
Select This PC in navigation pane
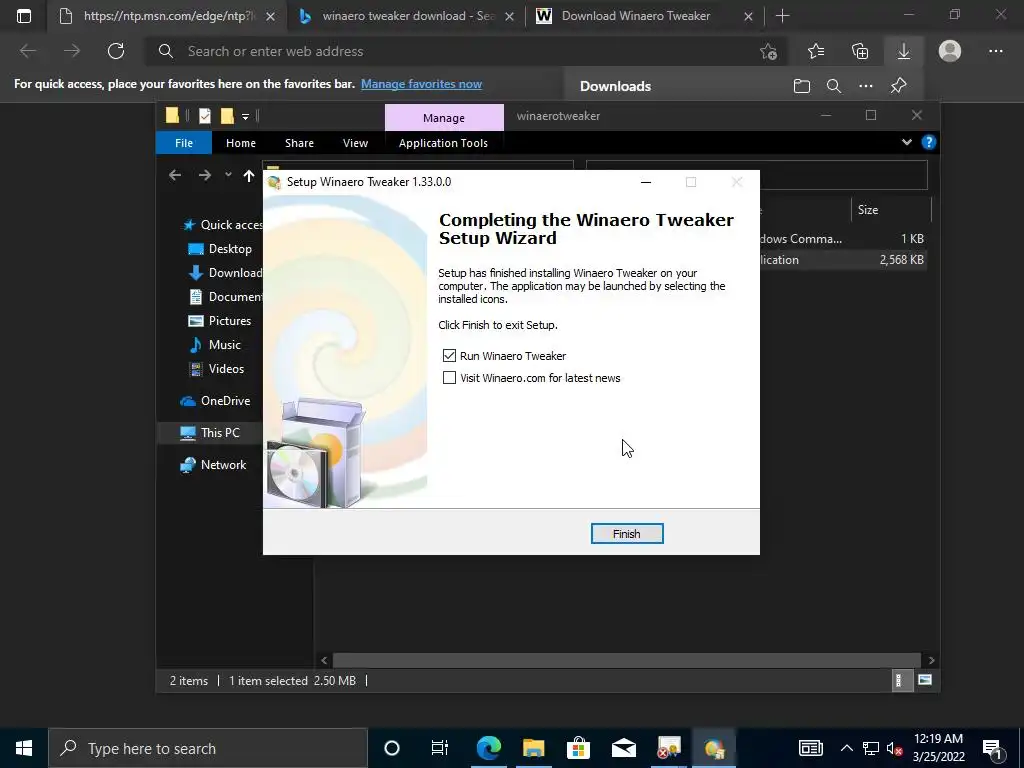pyautogui.click(x=210, y=432)
